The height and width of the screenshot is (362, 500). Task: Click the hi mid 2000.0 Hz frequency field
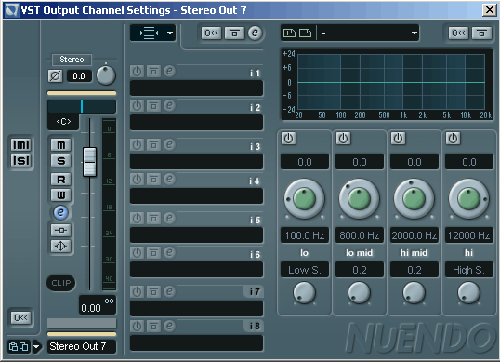tap(414, 235)
